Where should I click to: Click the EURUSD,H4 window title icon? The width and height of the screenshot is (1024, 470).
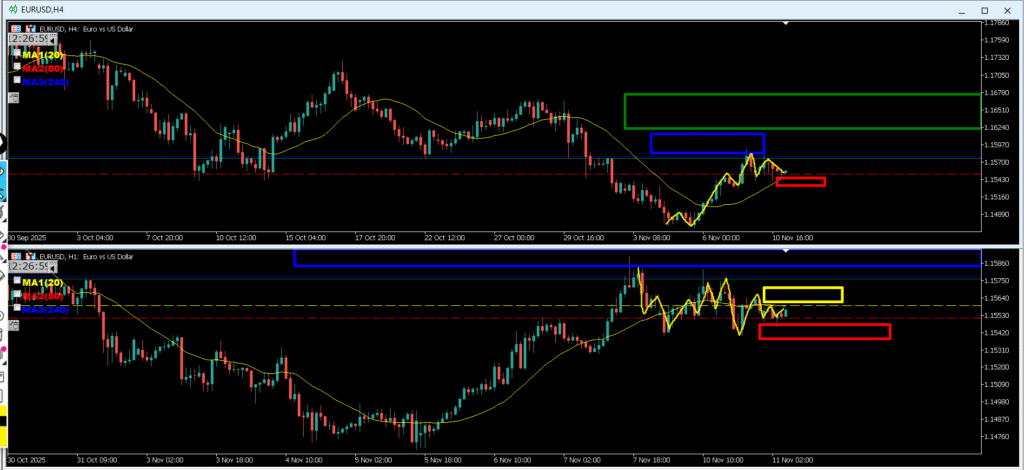point(10,9)
